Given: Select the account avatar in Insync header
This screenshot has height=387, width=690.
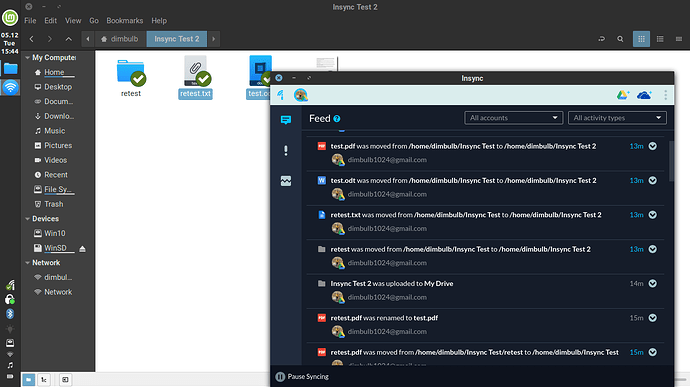Looking at the screenshot, I should (x=301, y=95).
